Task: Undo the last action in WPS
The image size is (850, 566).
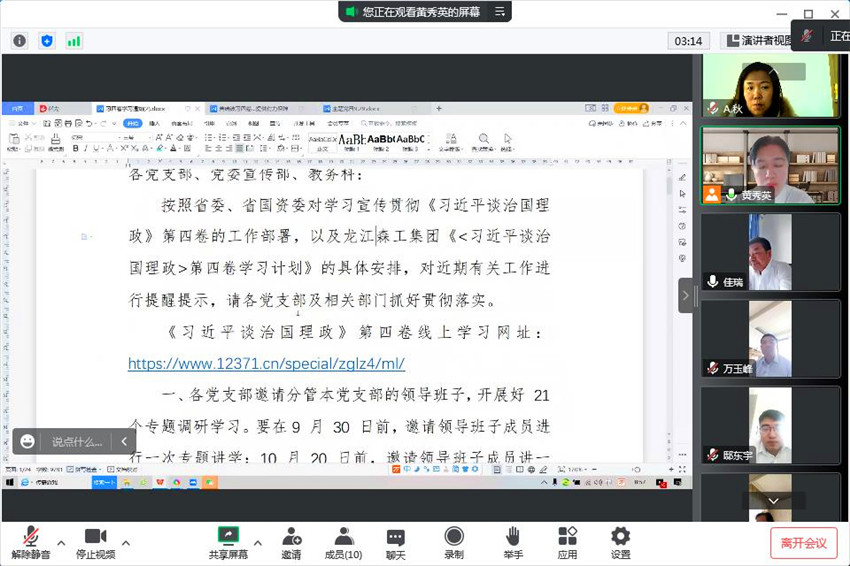Action: [x=88, y=123]
